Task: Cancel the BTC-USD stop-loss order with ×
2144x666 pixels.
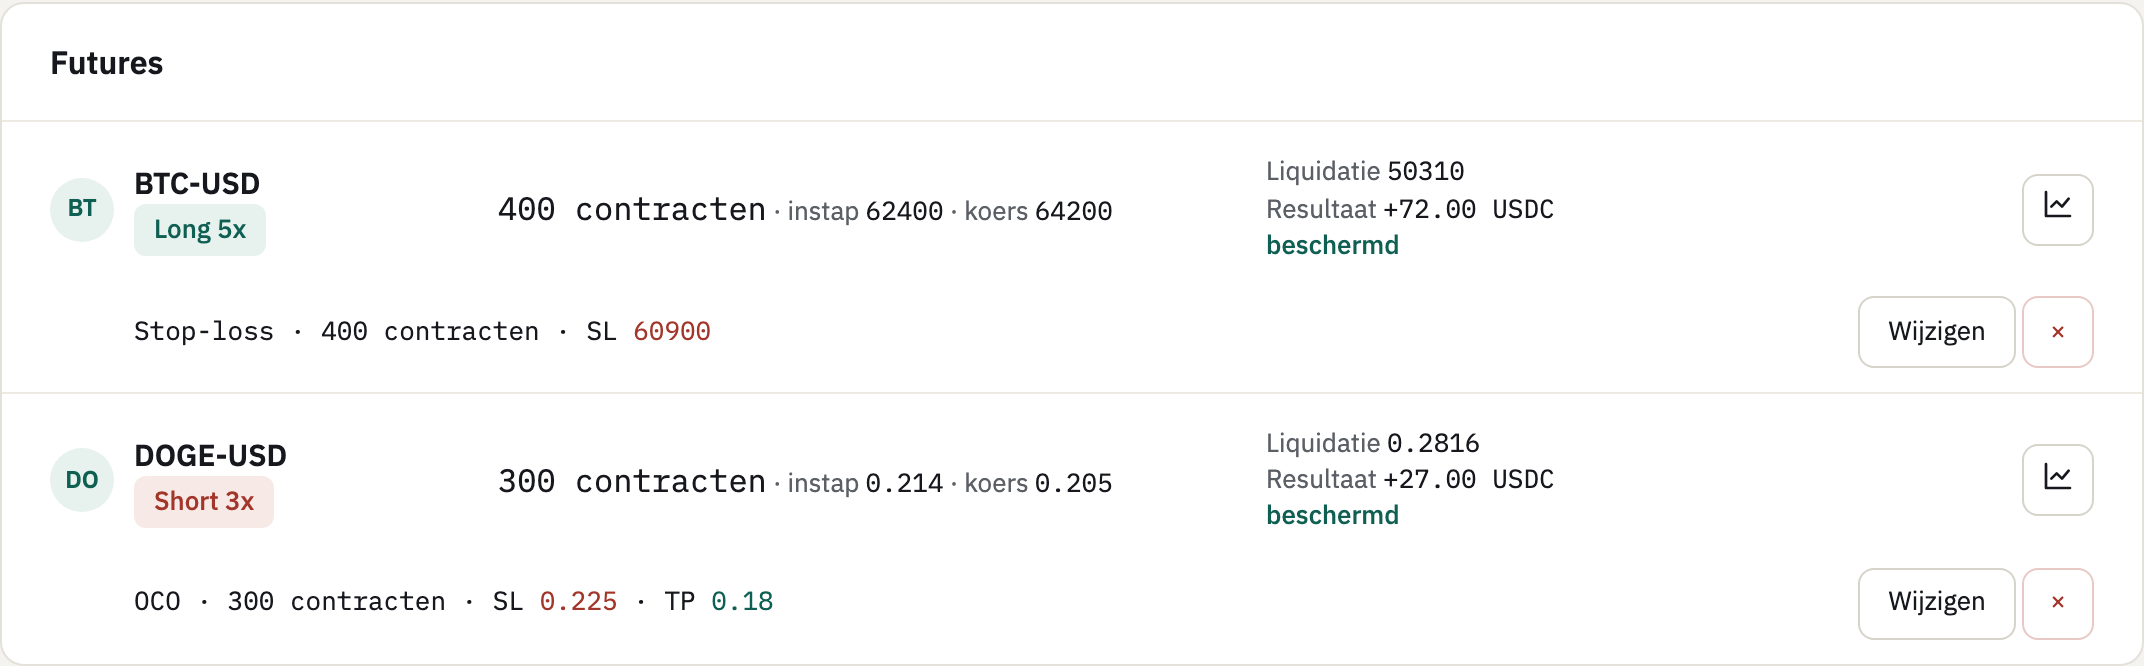Action: [2057, 332]
